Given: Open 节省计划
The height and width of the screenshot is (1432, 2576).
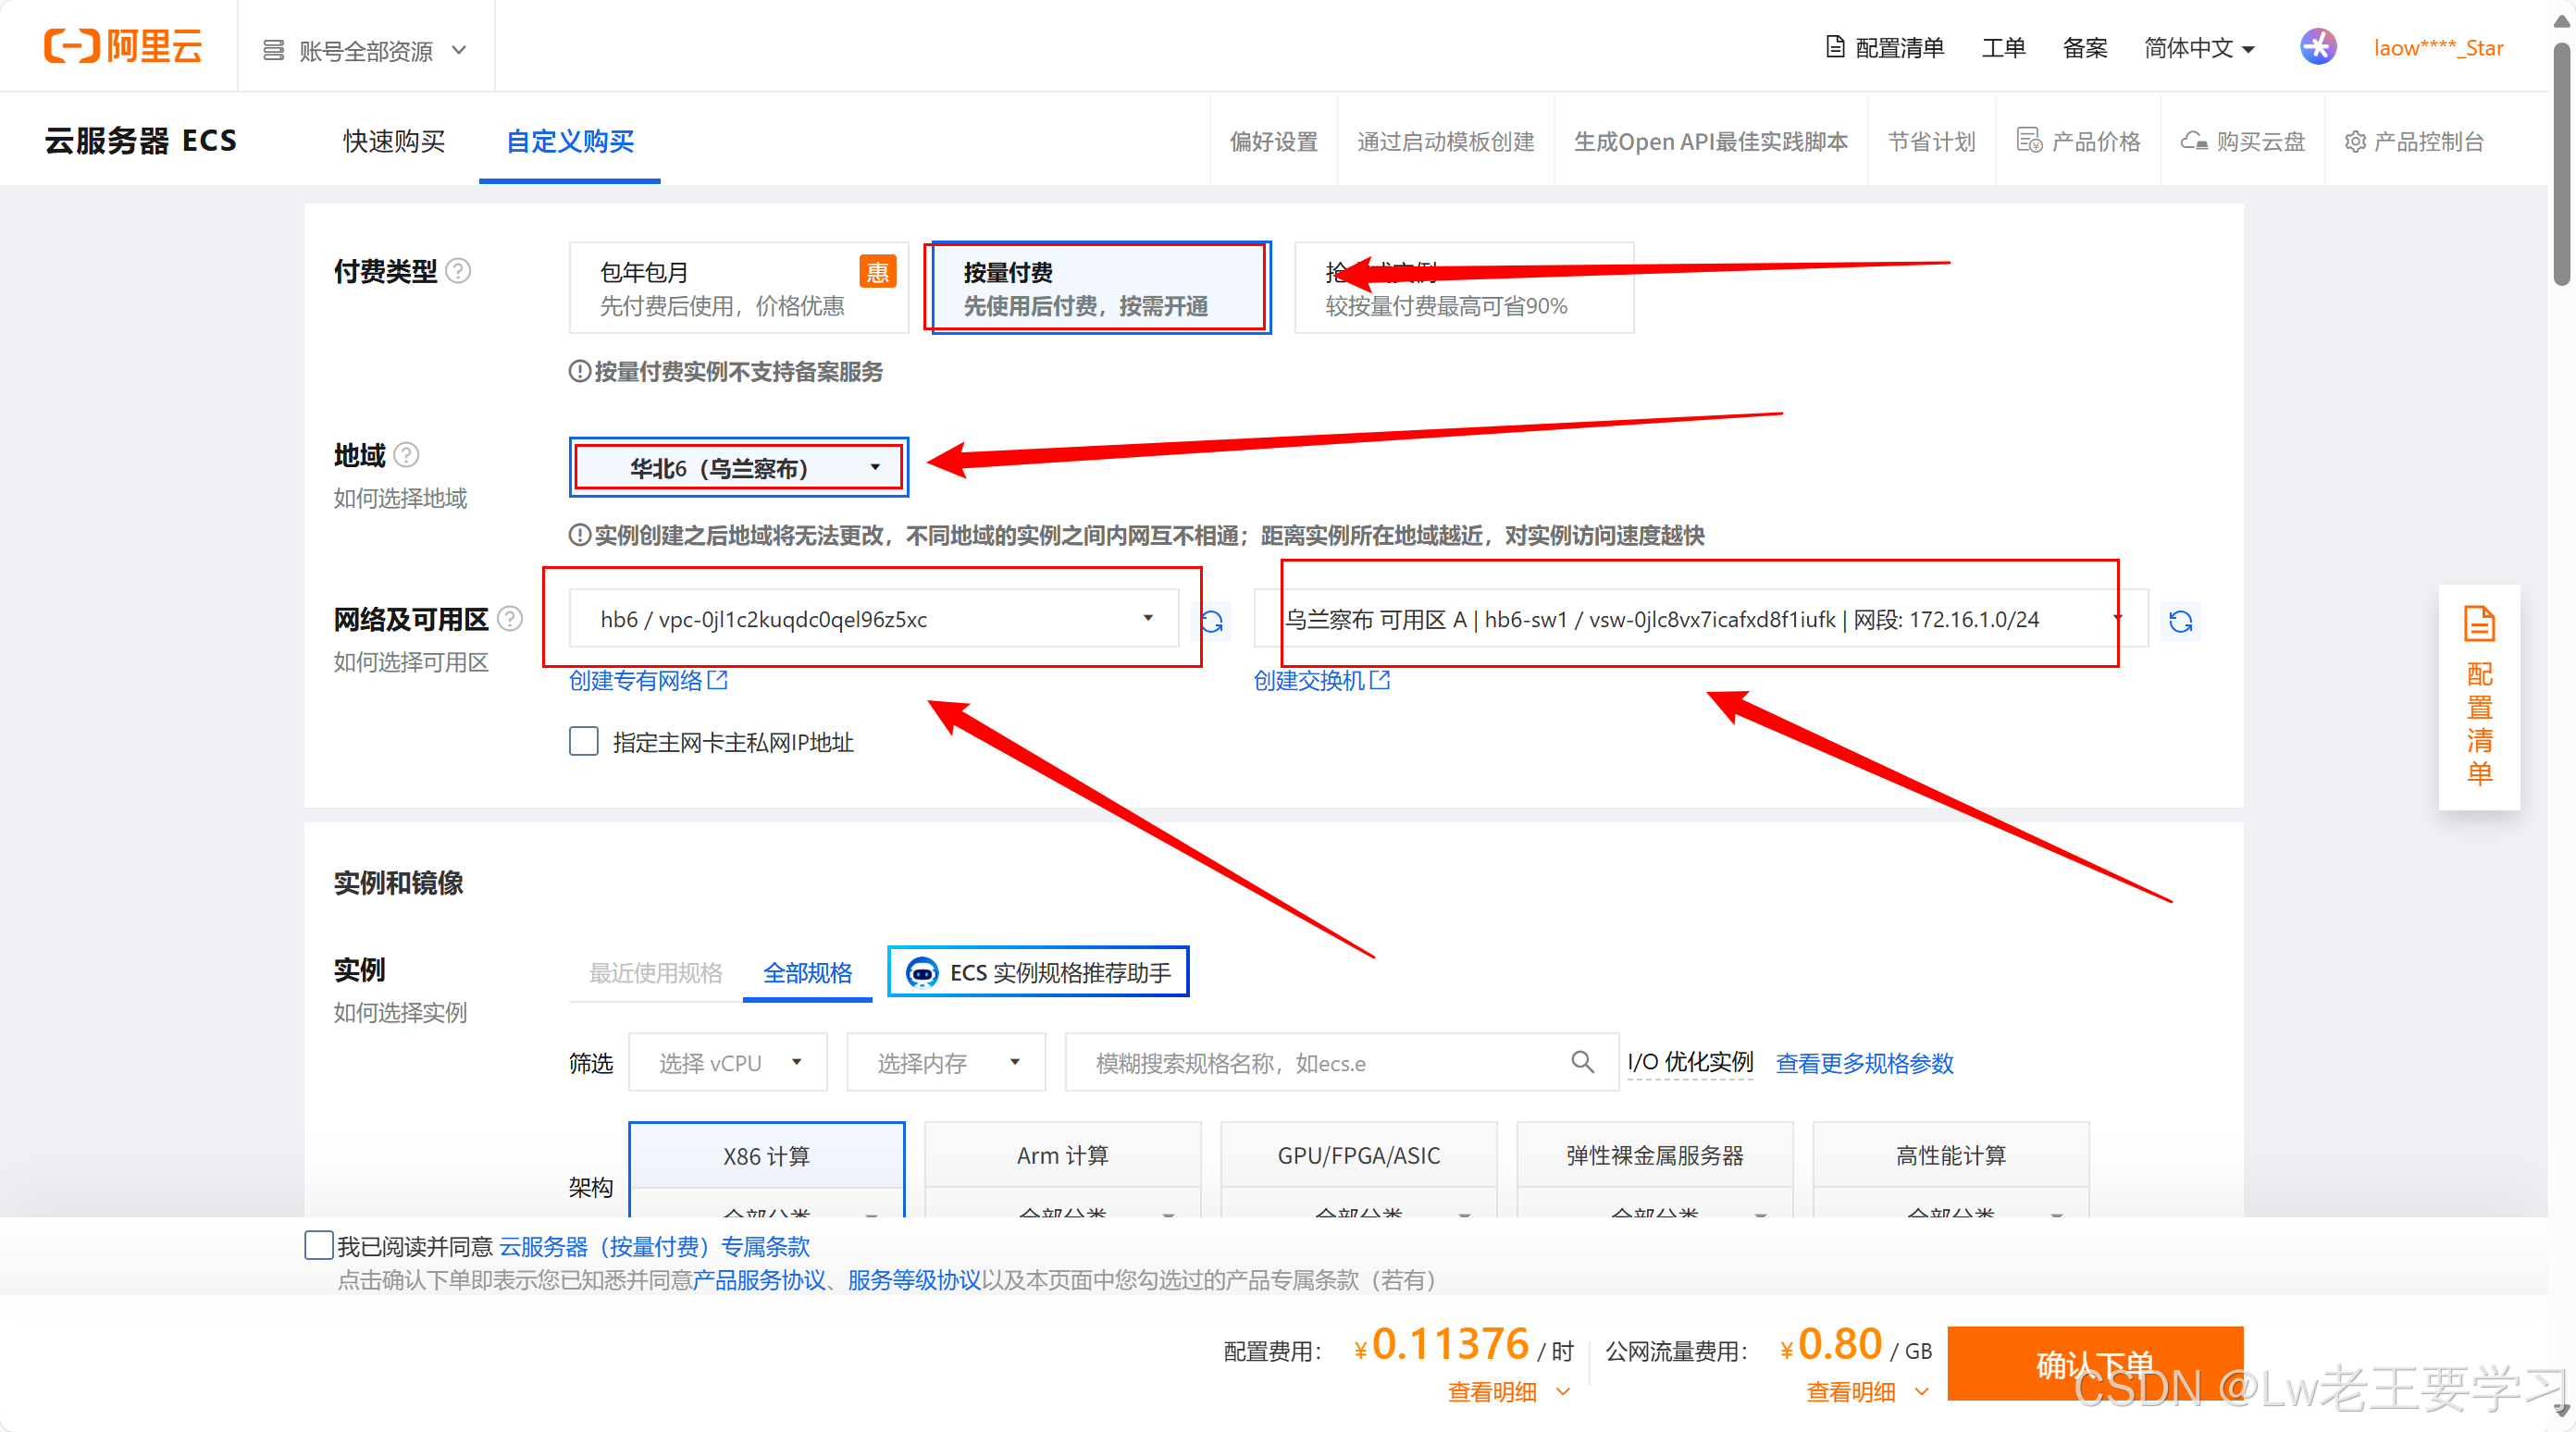Looking at the screenshot, I should pos(1931,141).
